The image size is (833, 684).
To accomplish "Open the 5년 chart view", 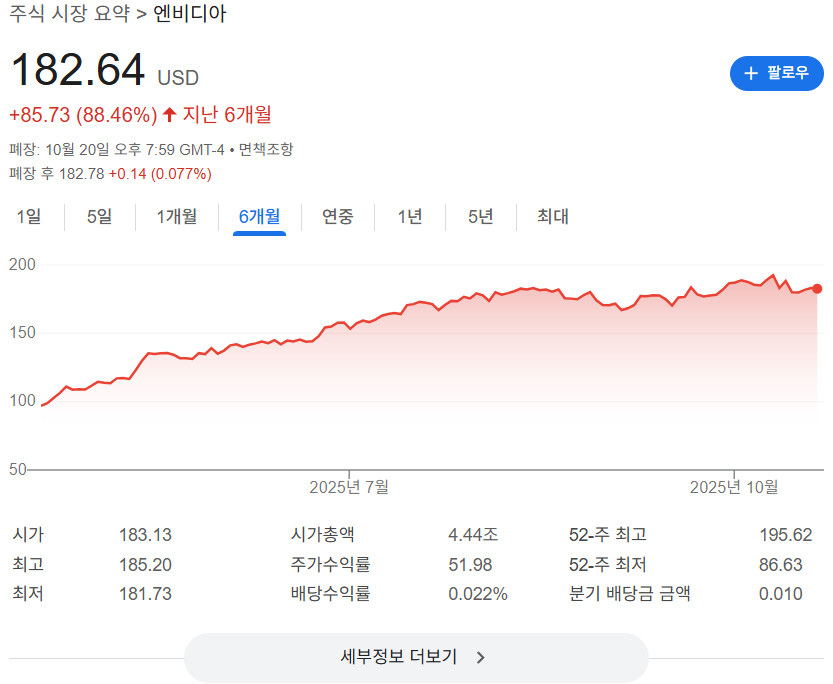I will (481, 216).
